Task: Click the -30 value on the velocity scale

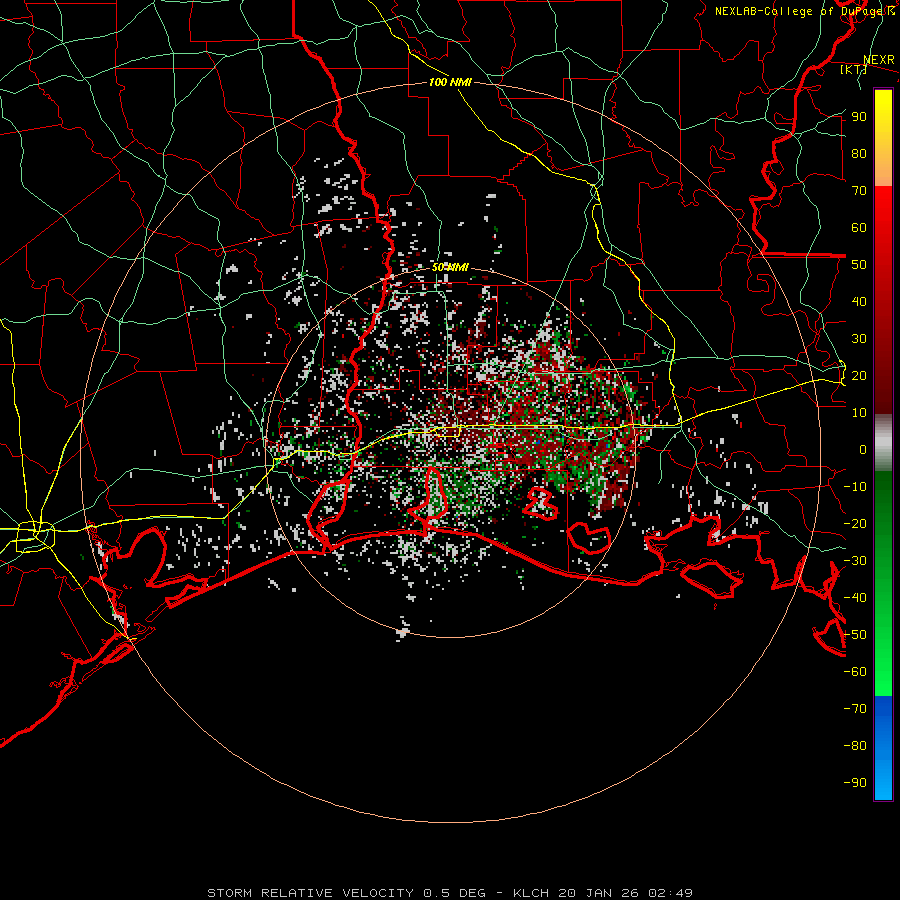Action: click(855, 561)
